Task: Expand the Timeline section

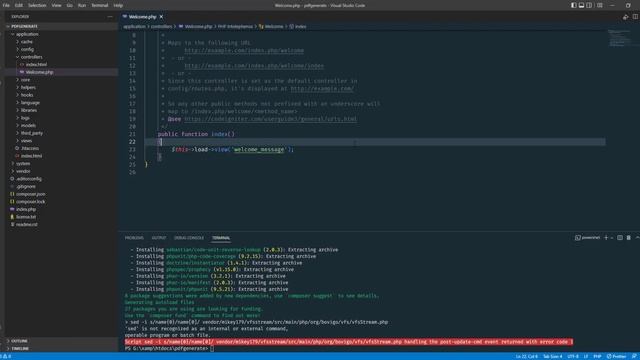Action: [20, 349]
